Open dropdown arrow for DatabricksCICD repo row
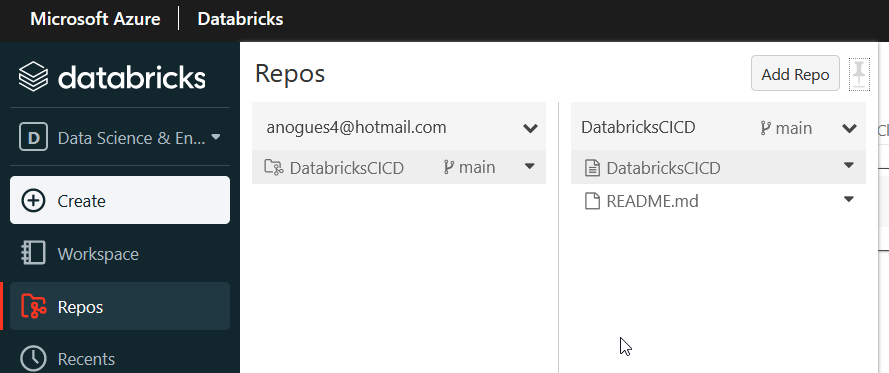 coord(530,166)
